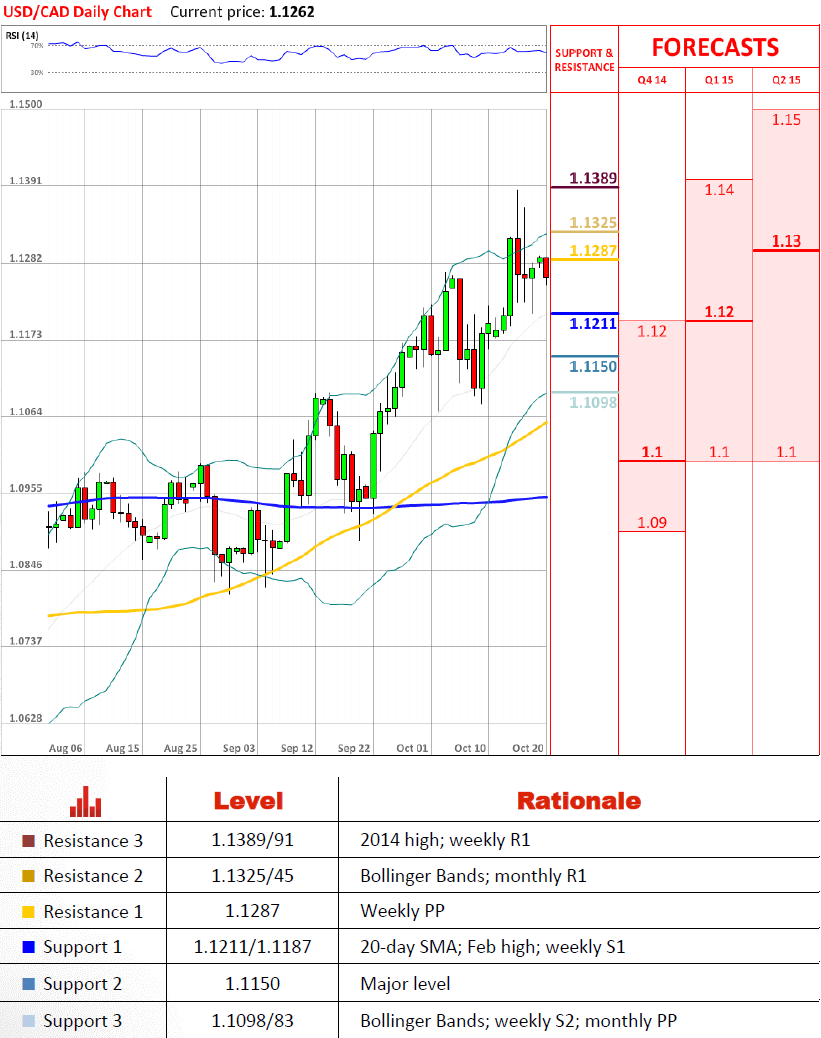
Task: Click the Oct 20 date axis label
Action: (x=528, y=748)
